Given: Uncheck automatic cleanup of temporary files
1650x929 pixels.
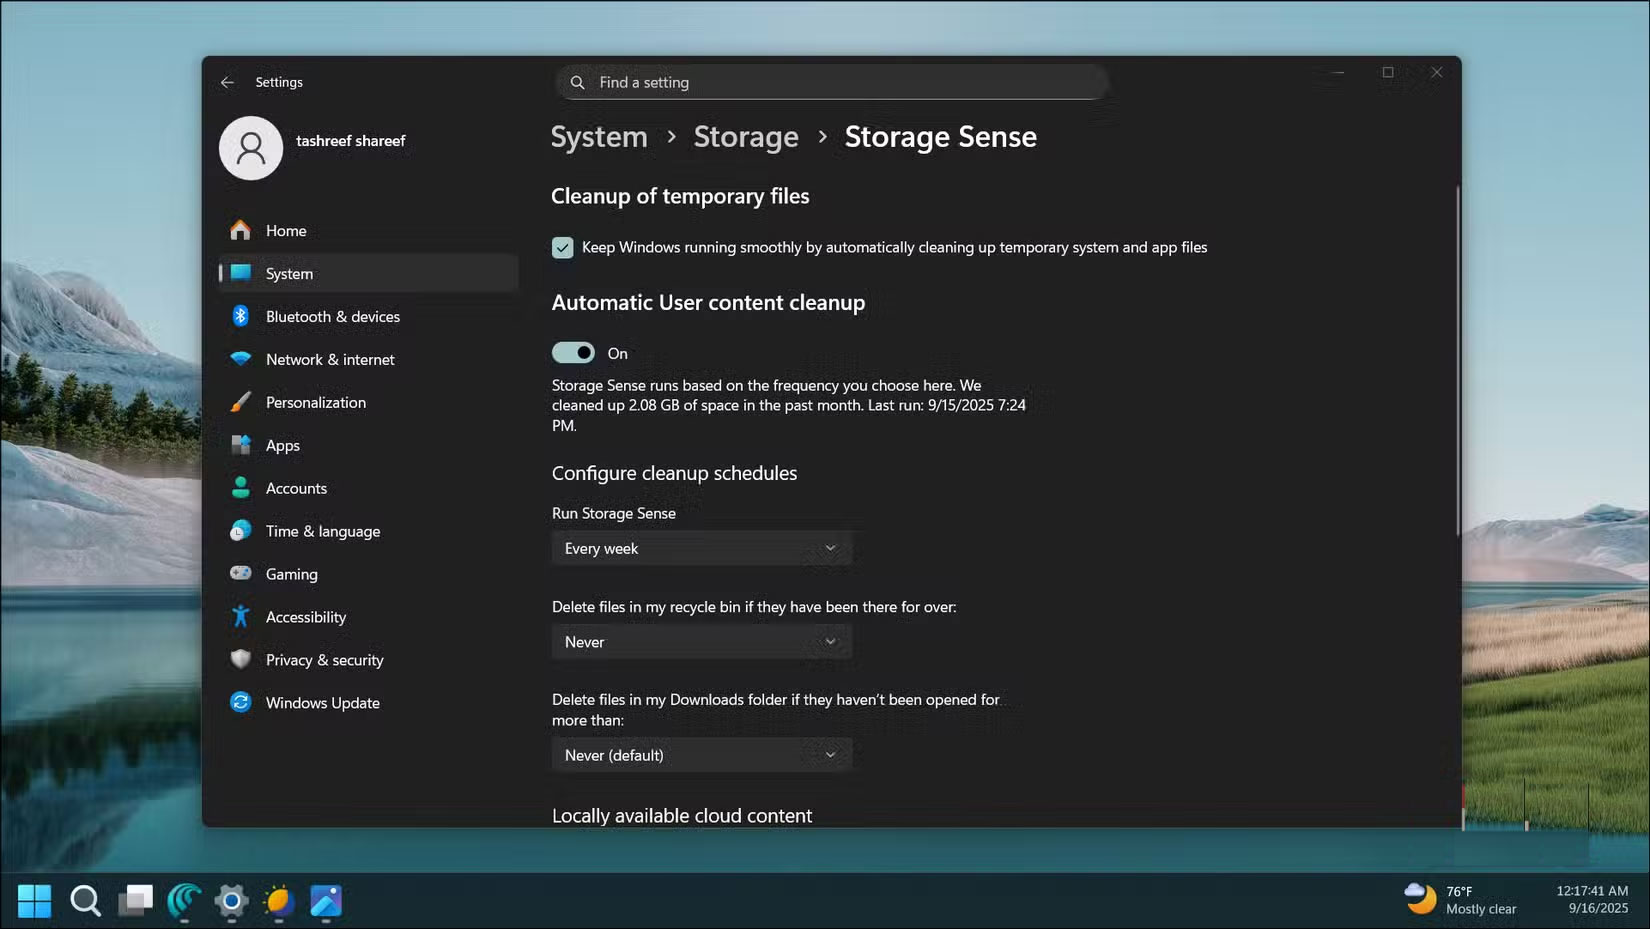Looking at the screenshot, I should click(x=563, y=247).
